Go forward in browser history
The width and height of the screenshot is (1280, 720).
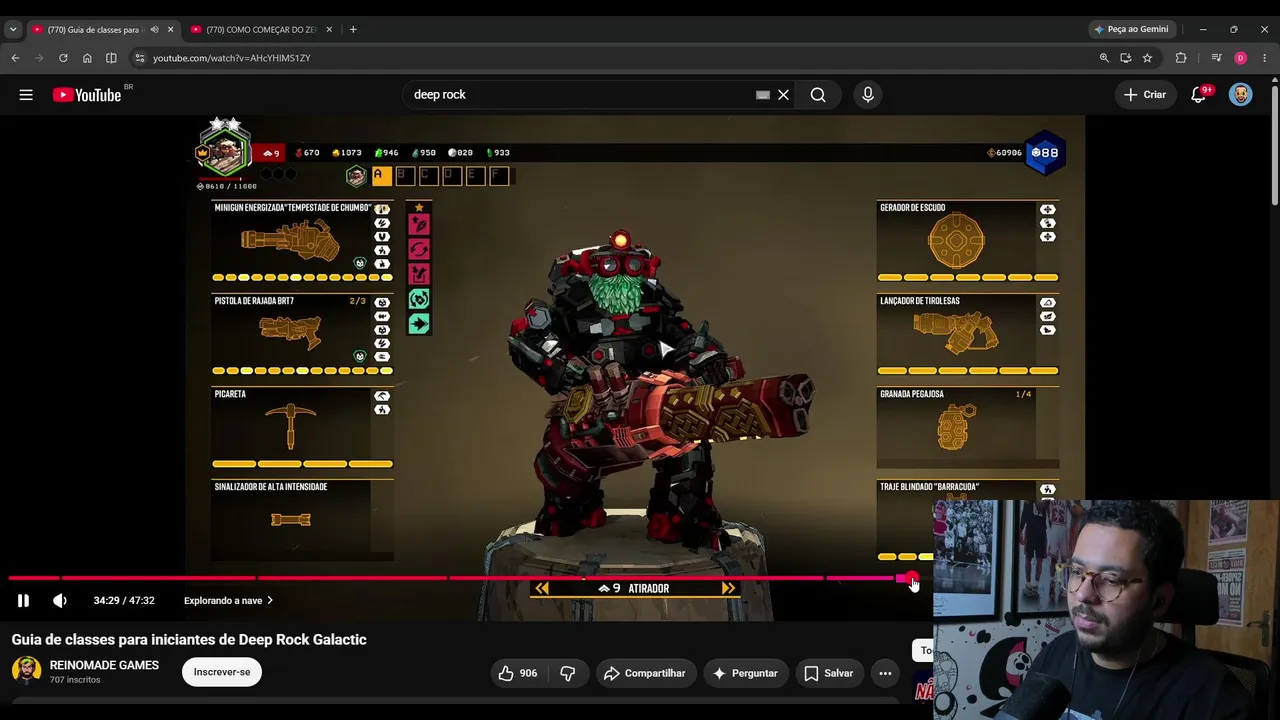point(39,58)
